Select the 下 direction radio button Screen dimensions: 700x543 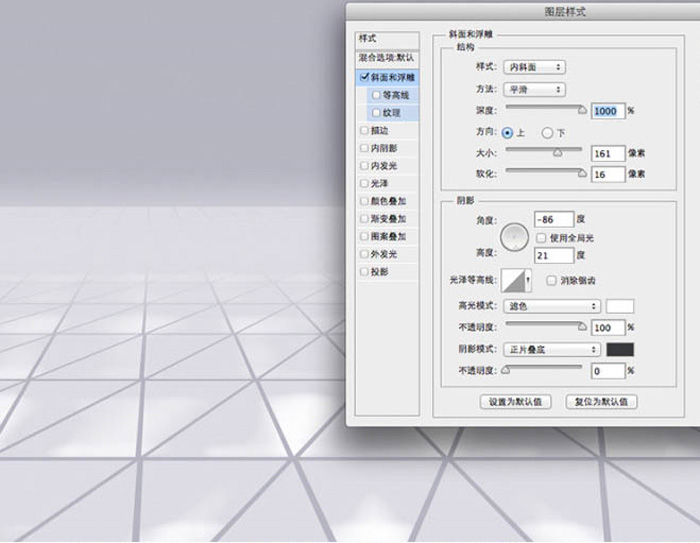547,132
